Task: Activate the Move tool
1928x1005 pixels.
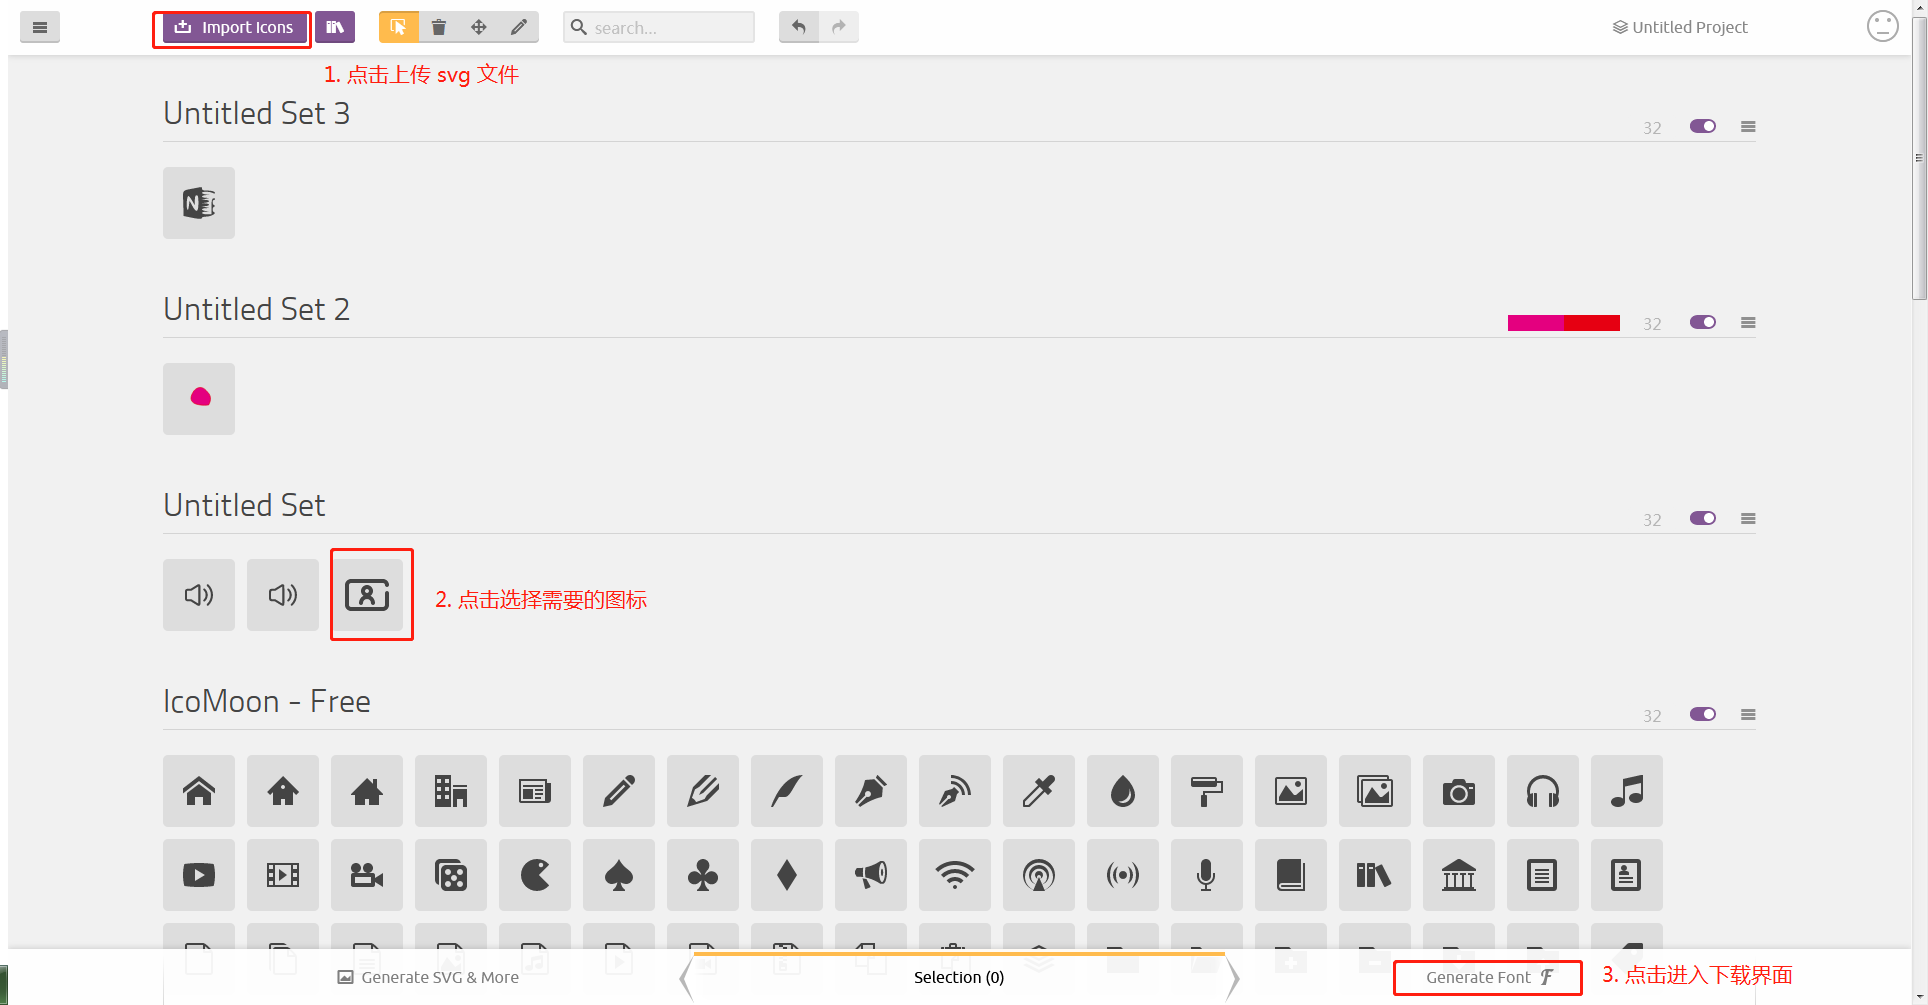Action: (479, 27)
